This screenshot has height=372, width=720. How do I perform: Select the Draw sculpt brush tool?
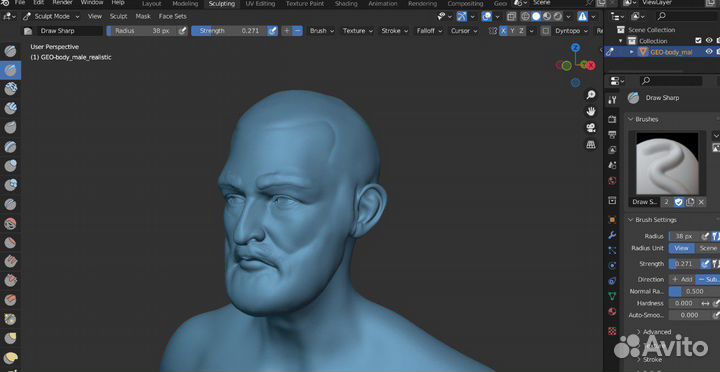[x=10, y=51]
